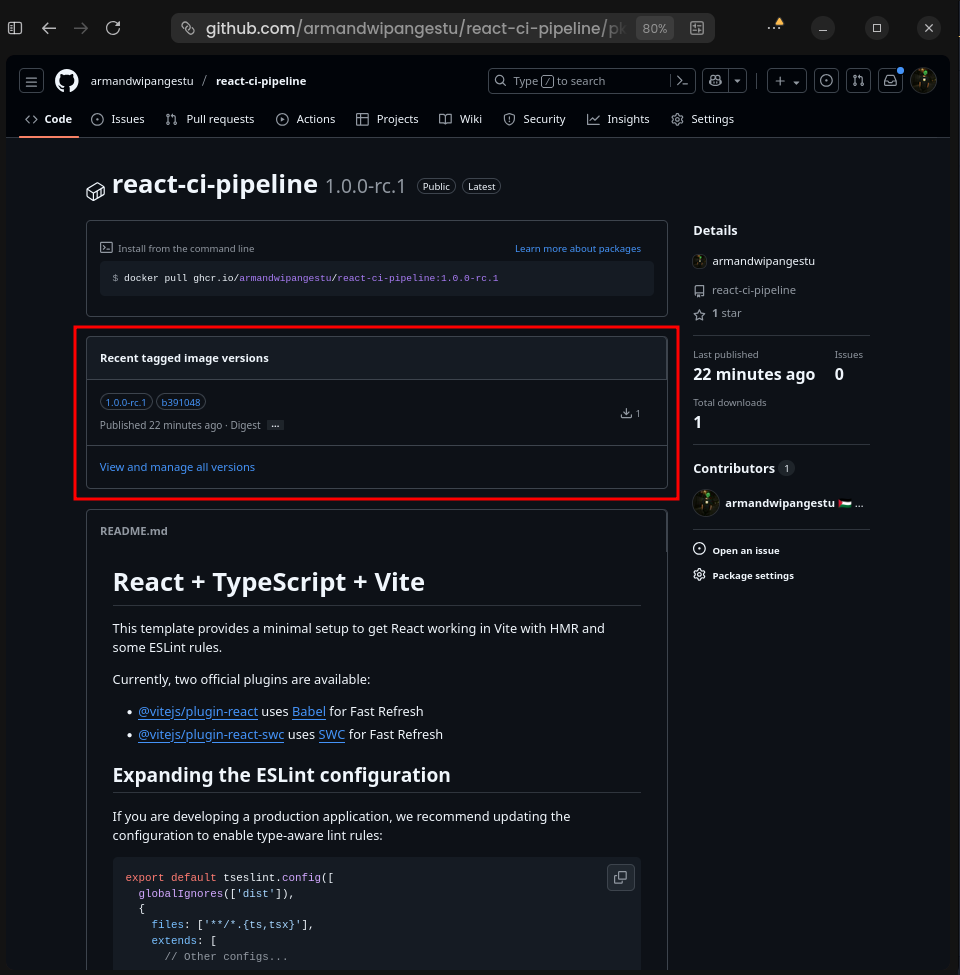
Task: Open the Copilot dropdown arrow
Action: pyautogui.click(x=737, y=80)
